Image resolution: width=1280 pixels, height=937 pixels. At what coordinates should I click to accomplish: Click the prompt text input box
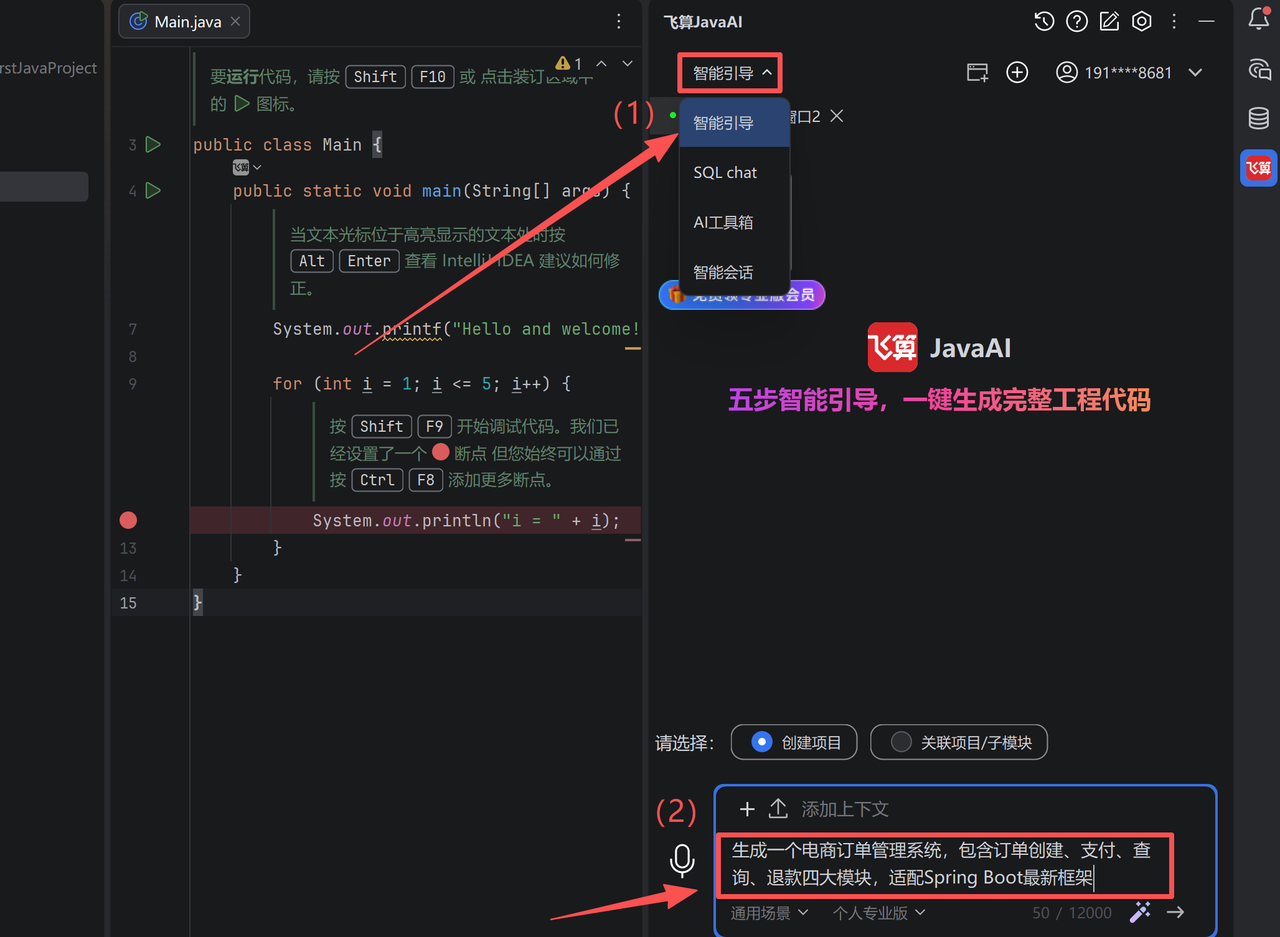point(944,865)
